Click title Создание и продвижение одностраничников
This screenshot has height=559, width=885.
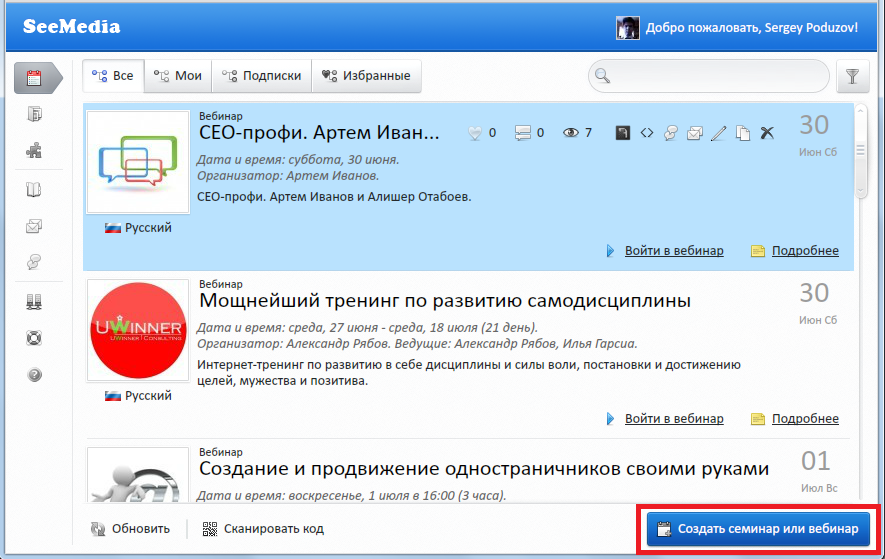484,469
